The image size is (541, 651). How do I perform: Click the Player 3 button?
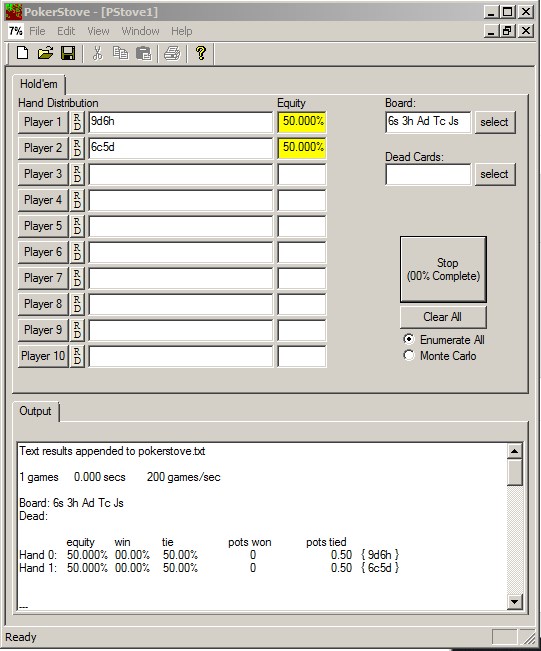(43, 174)
